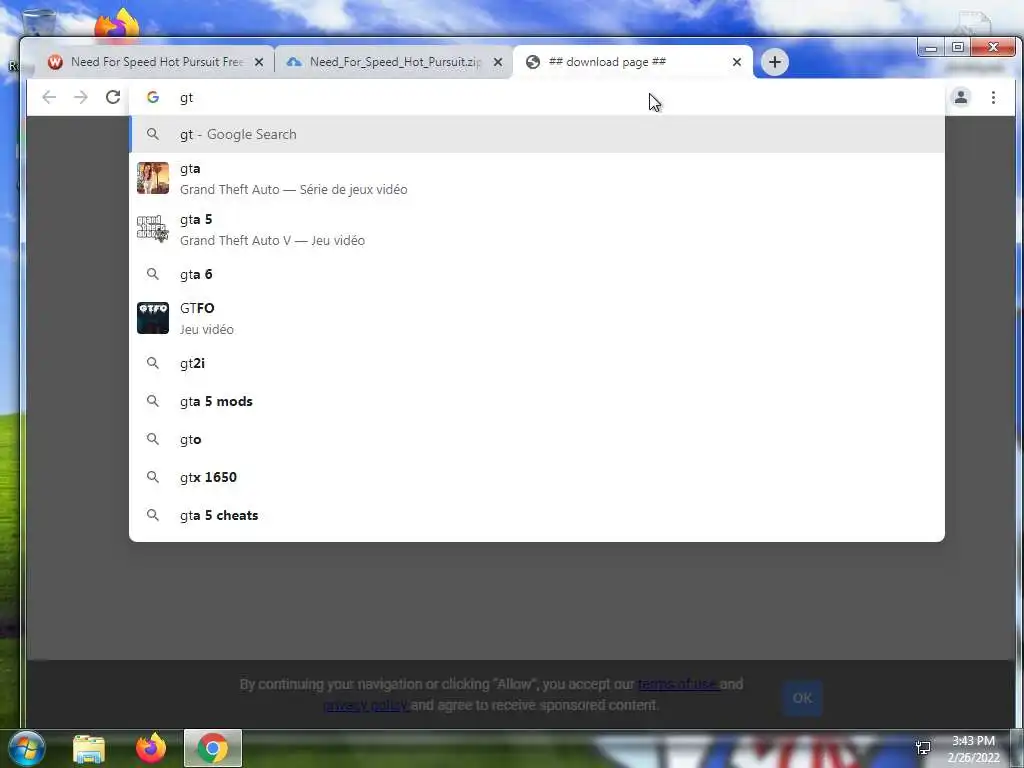
Task: Pick the gta 6 suggestion
Action: click(537, 274)
